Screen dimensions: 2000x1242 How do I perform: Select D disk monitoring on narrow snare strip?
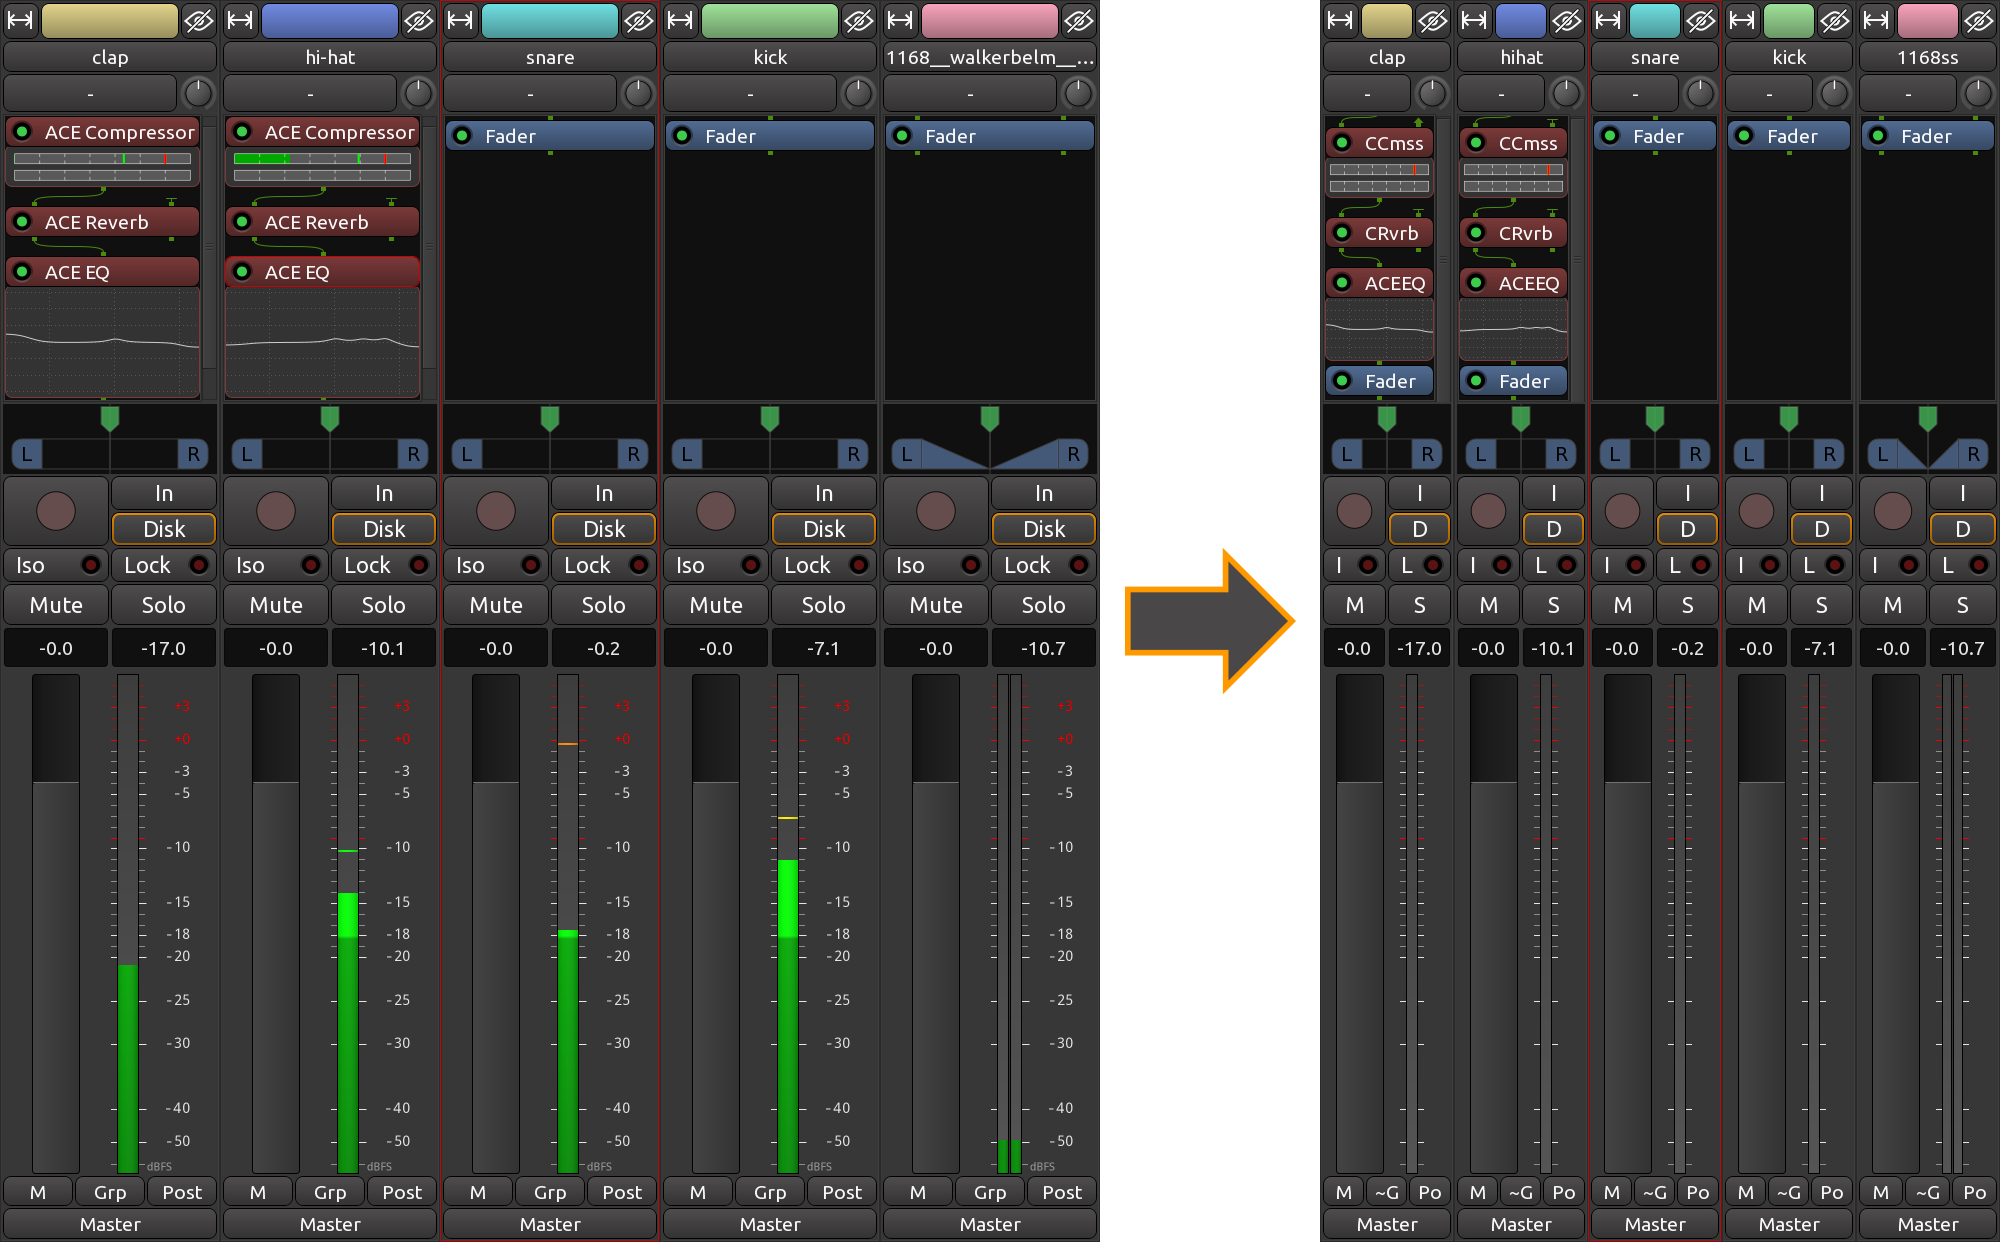click(x=1688, y=529)
